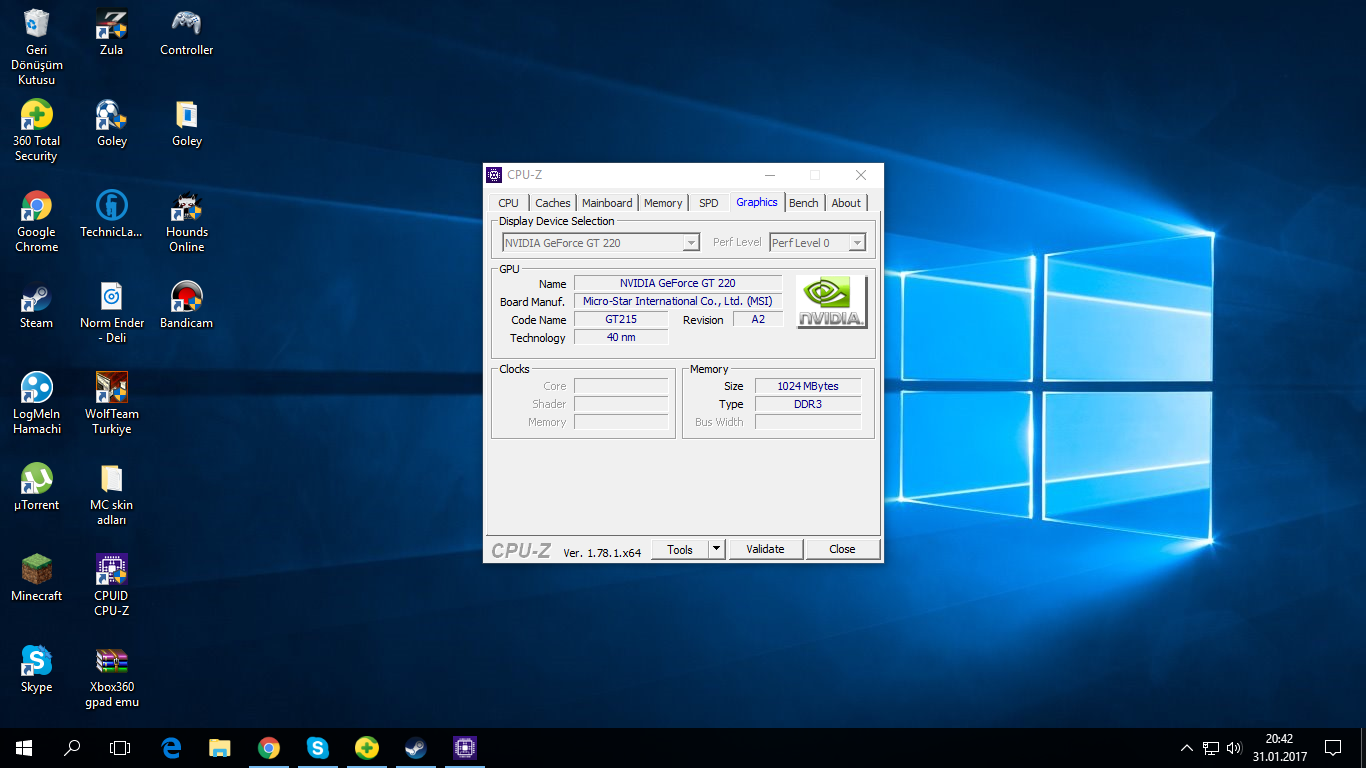Open the Action Center notifications
Image resolution: width=1366 pixels, height=768 pixels.
[1333, 747]
